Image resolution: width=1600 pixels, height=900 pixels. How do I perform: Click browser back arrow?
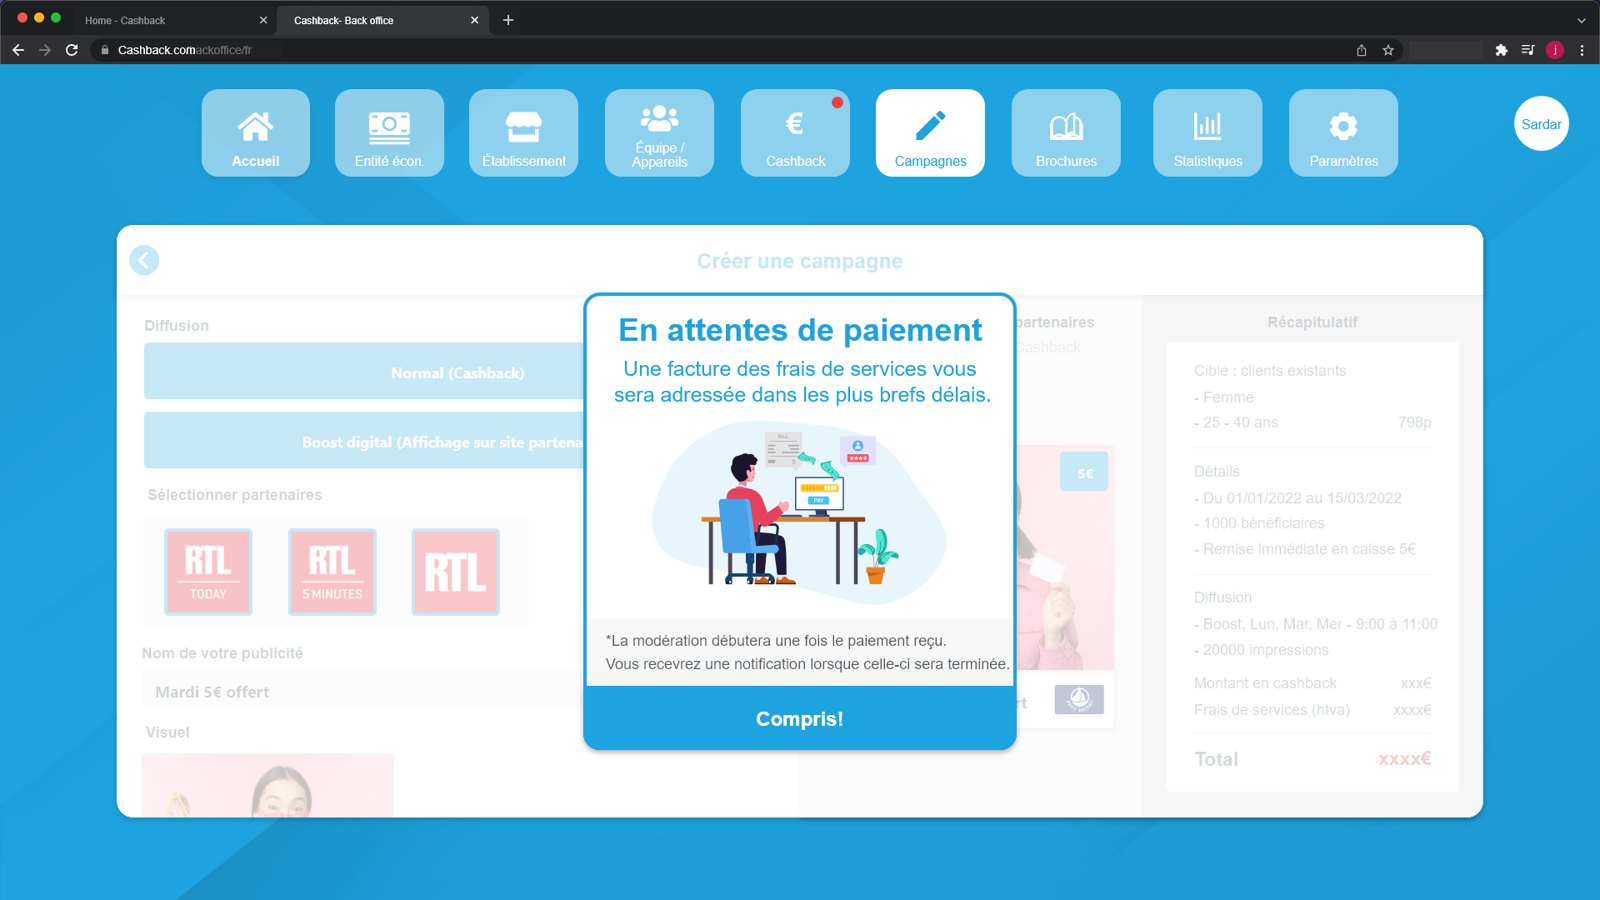[x=18, y=50]
